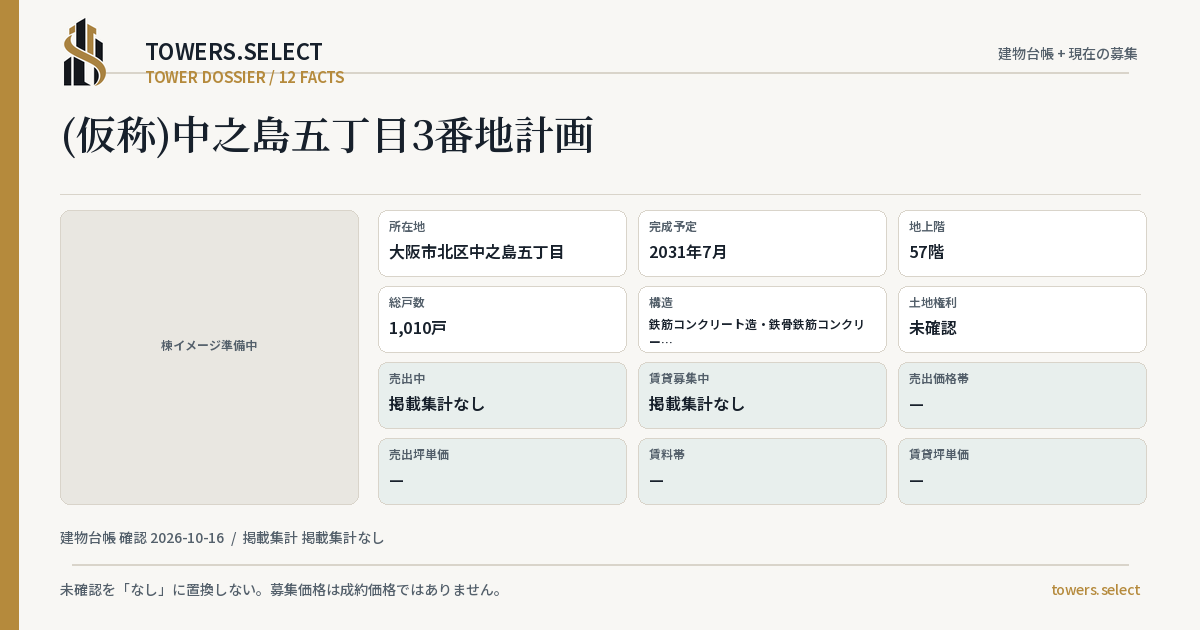Click the dash value under 賃料帯
The width and height of the screenshot is (1200, 630).
[656, 480]
